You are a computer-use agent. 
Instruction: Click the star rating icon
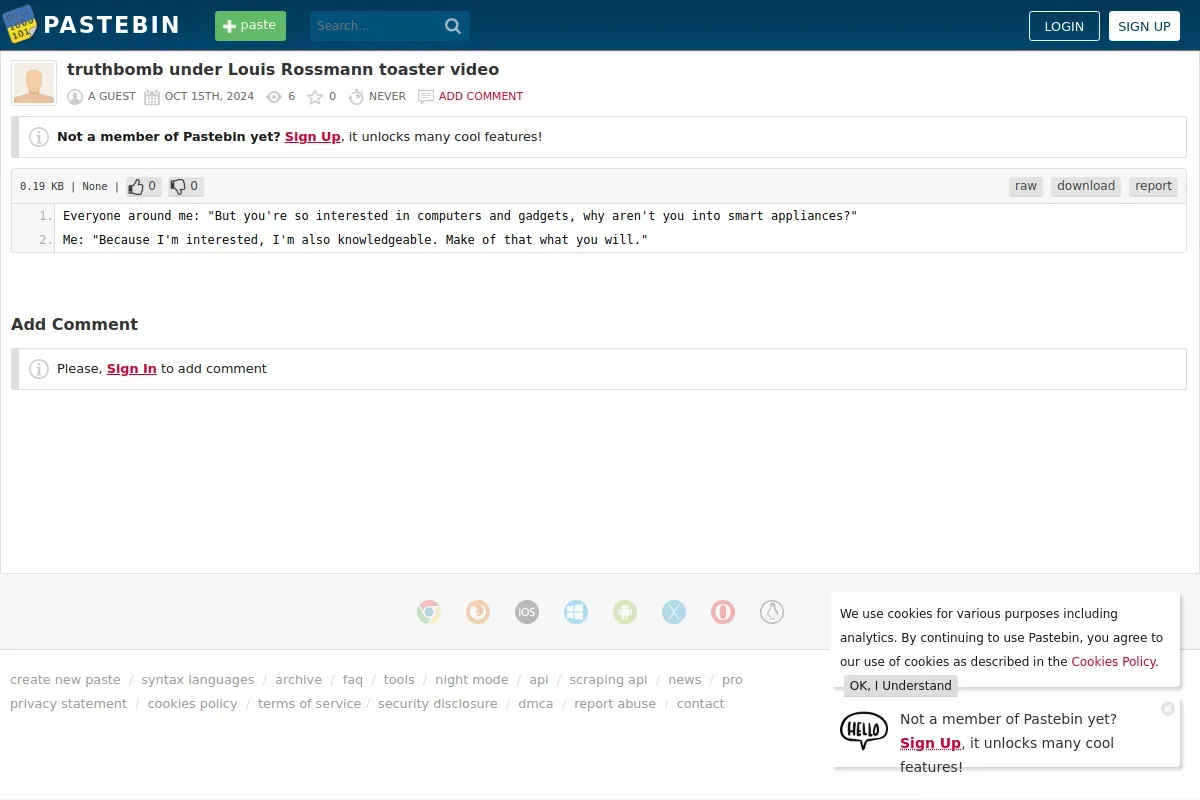click(315, 97)
